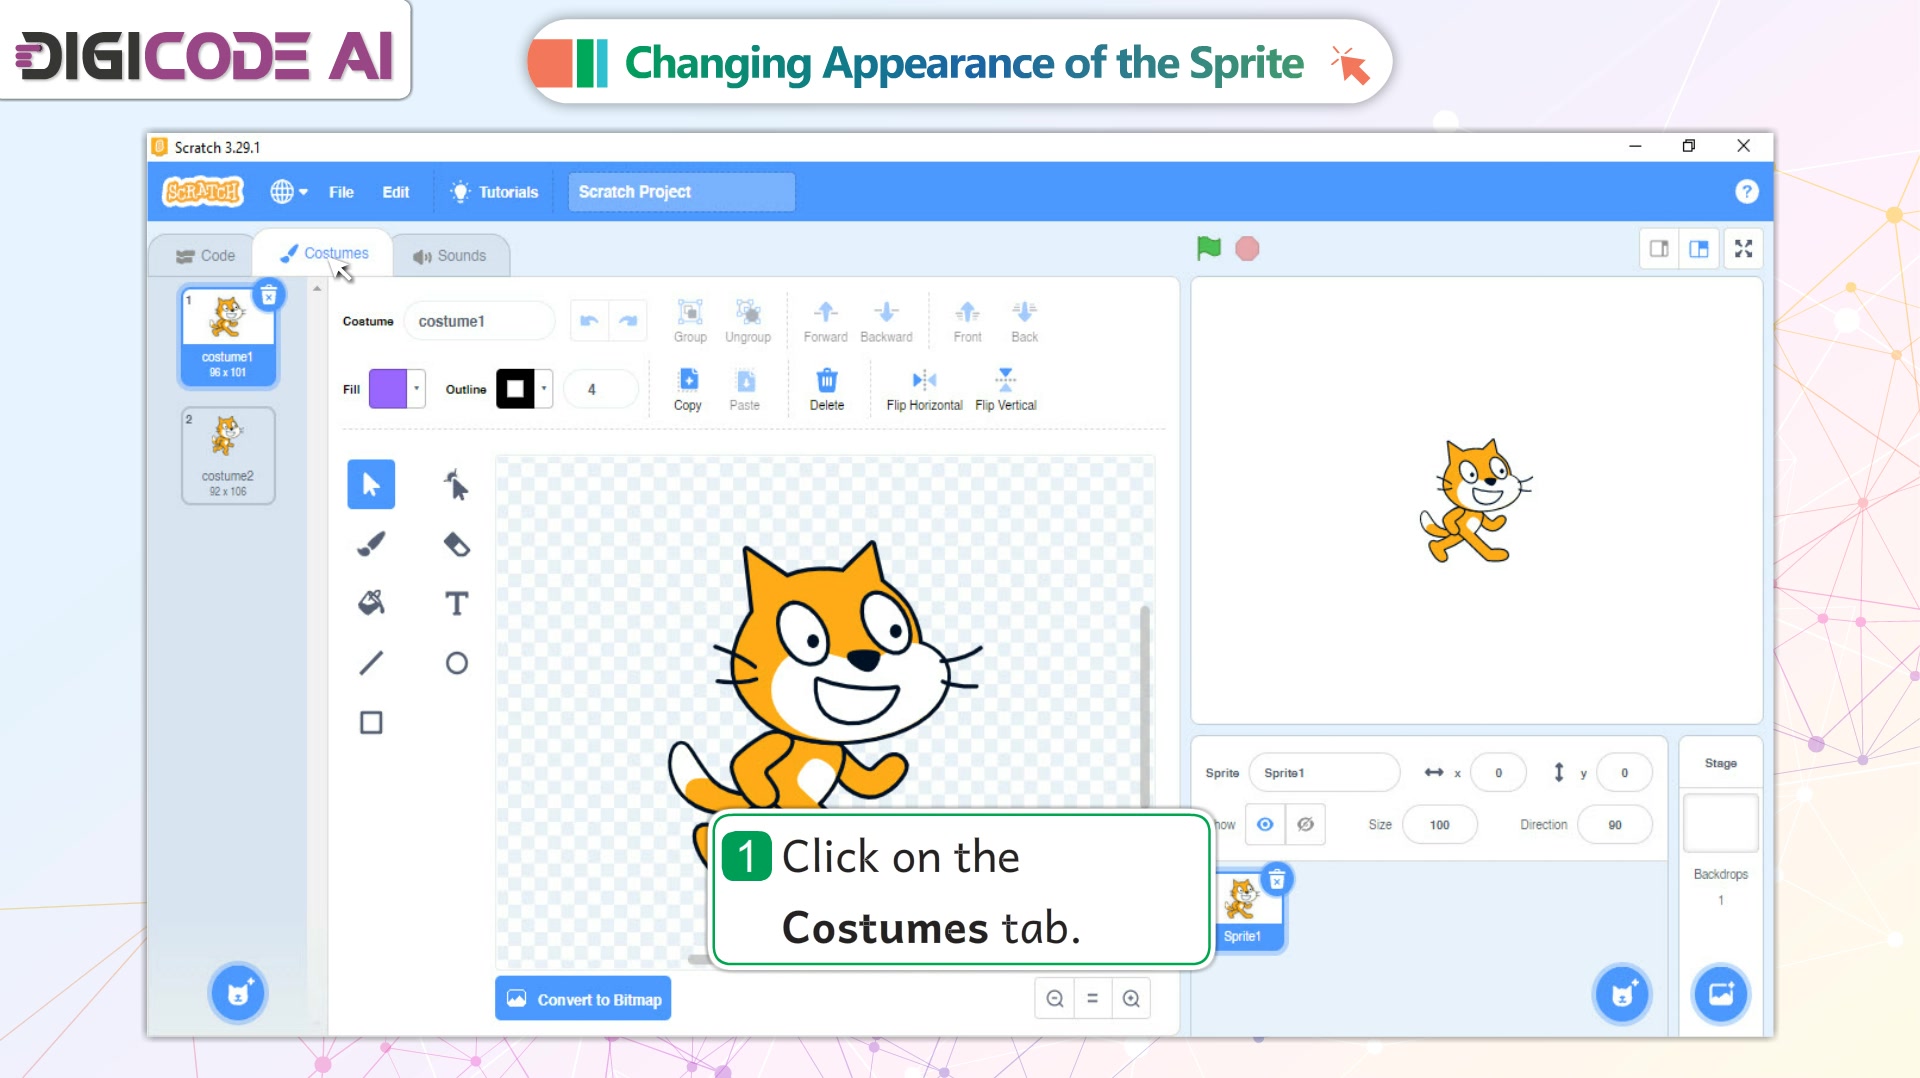Open the Outline color dropdown arrow
This screenshot has width=1920, height=1078.
point(544,389)
